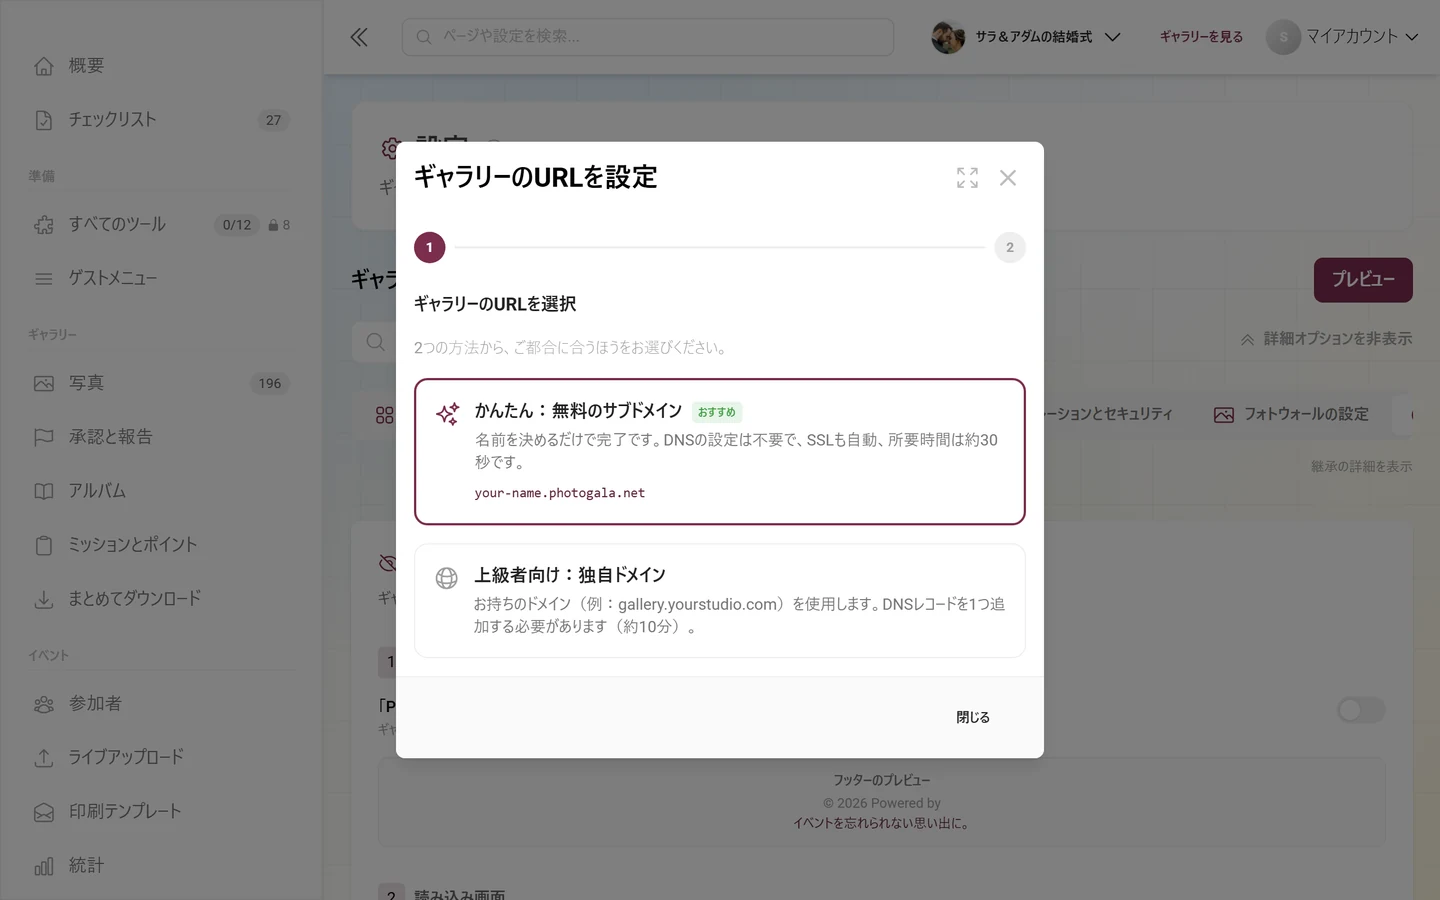Click the 27 badge beside チェックリスト
The width and height of the screenshot is (1440, 900).
pos(273,120)
